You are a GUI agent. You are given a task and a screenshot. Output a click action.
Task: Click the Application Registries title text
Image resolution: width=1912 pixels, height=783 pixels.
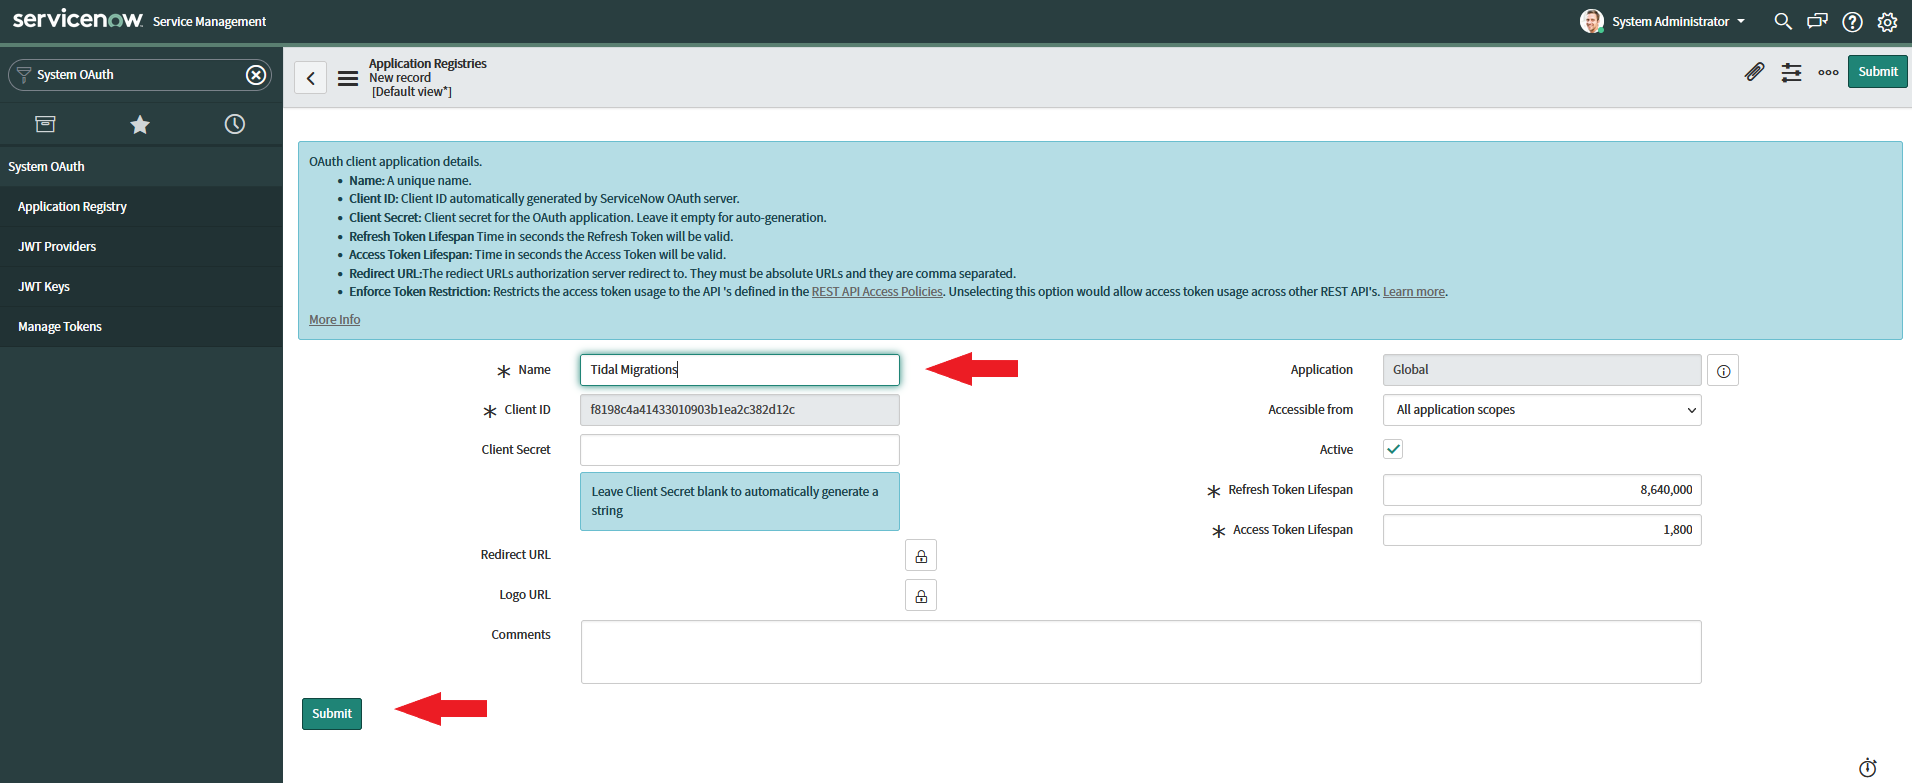(428, 64)
